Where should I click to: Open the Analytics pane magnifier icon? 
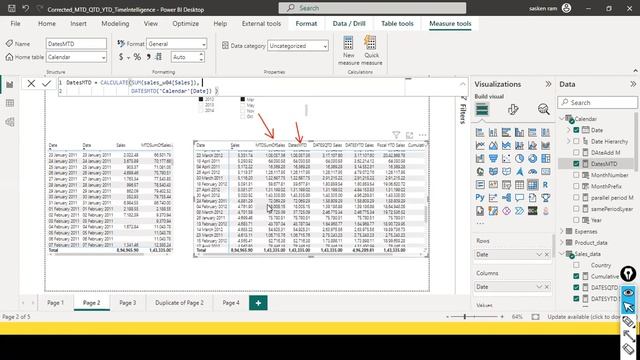pyautogui.click(x=543, y=109)
